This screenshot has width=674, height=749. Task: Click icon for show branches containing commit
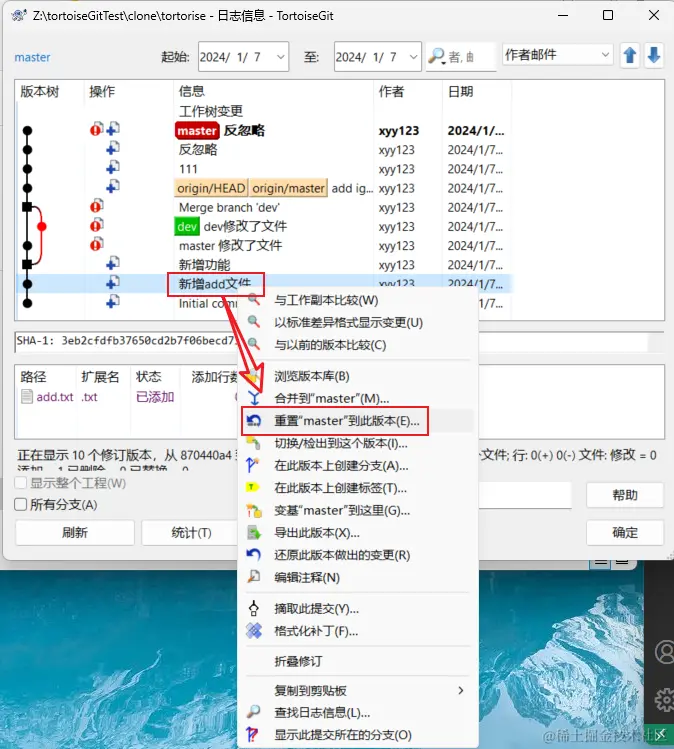(252, 734)
